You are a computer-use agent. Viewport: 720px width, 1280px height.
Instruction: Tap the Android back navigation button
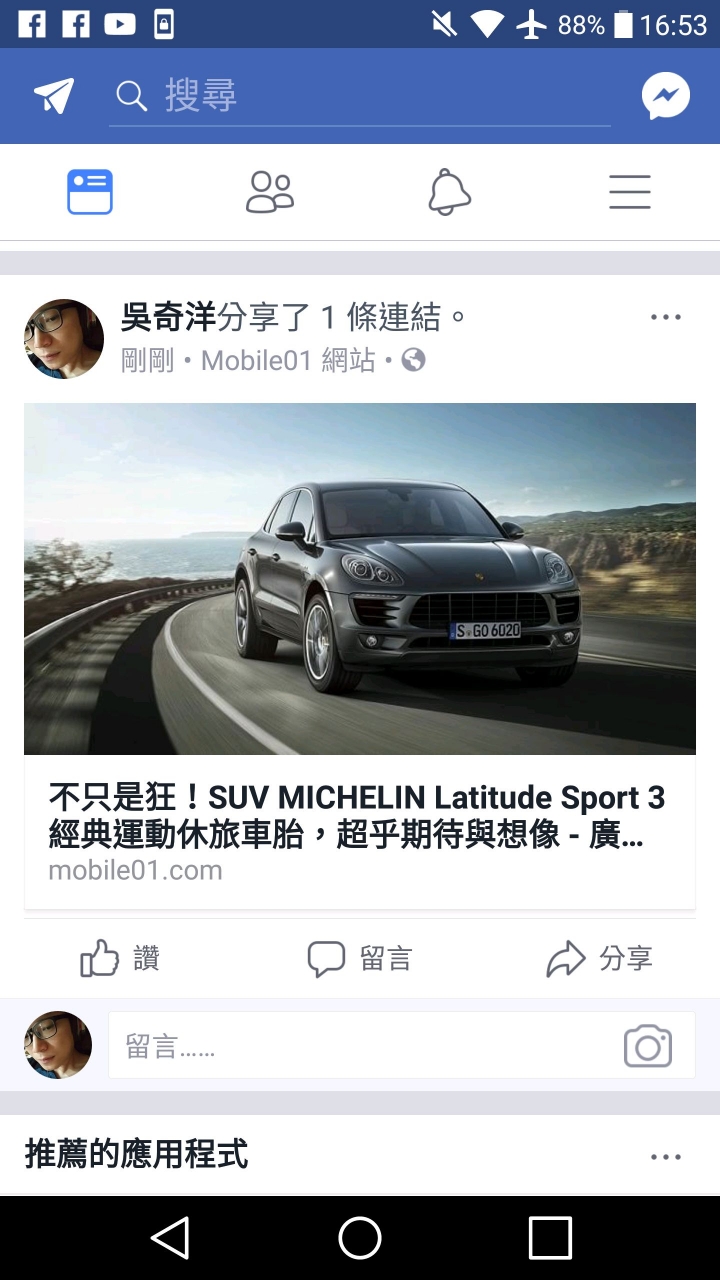[170, 1238]
